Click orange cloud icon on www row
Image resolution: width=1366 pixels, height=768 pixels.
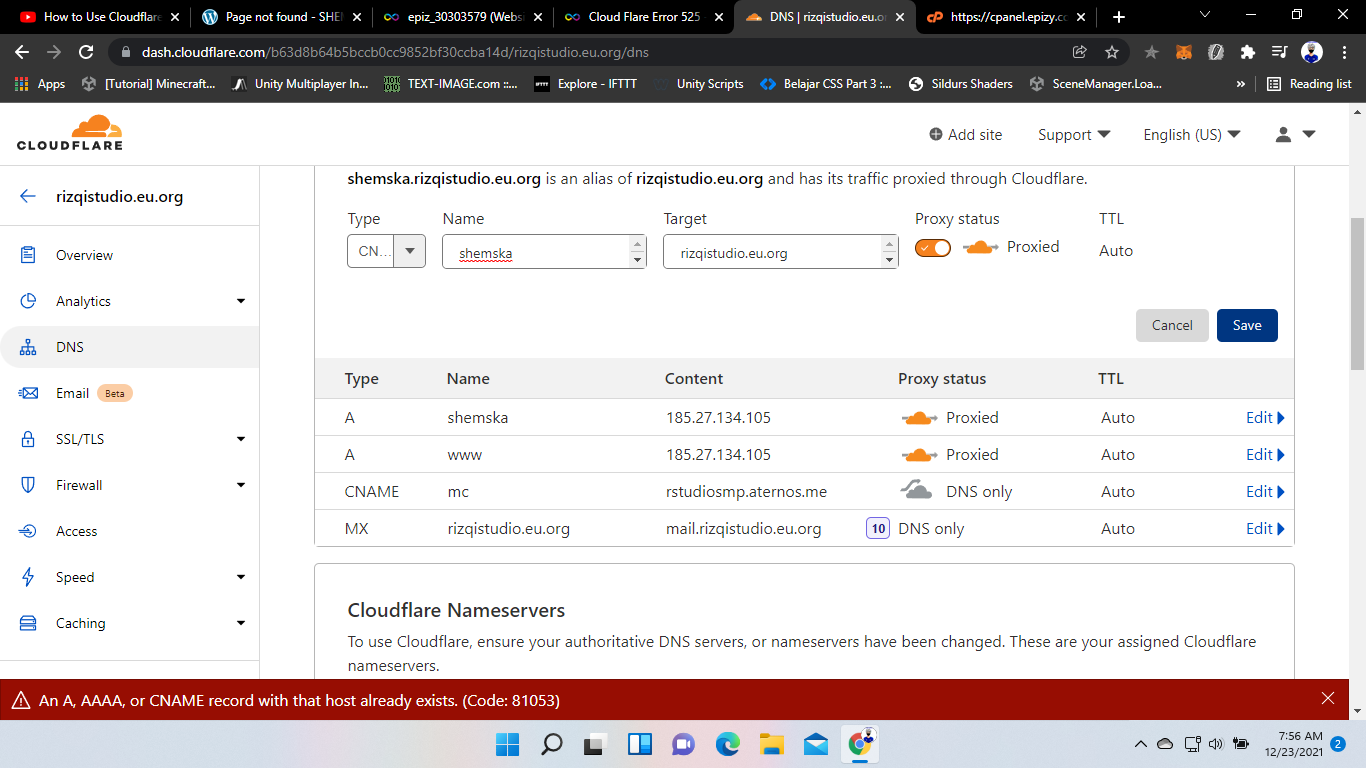click(x=919, y=454)
